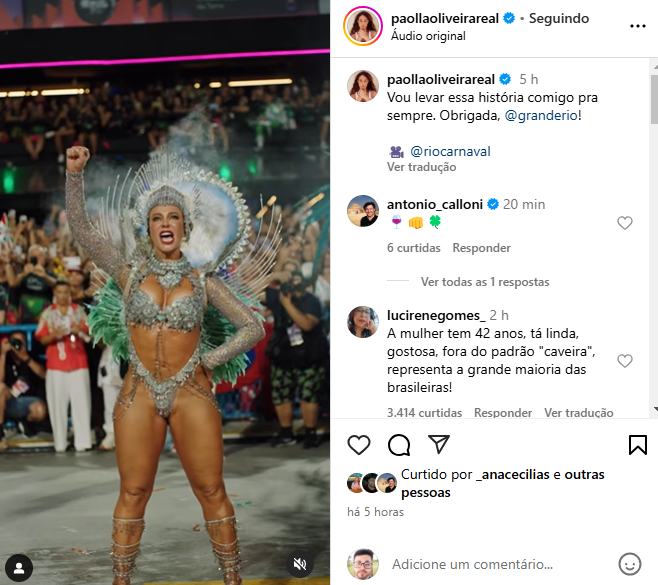Click Seguindo button in post header
This screenshot has height=585, width=658.
[x=559, y=18]
